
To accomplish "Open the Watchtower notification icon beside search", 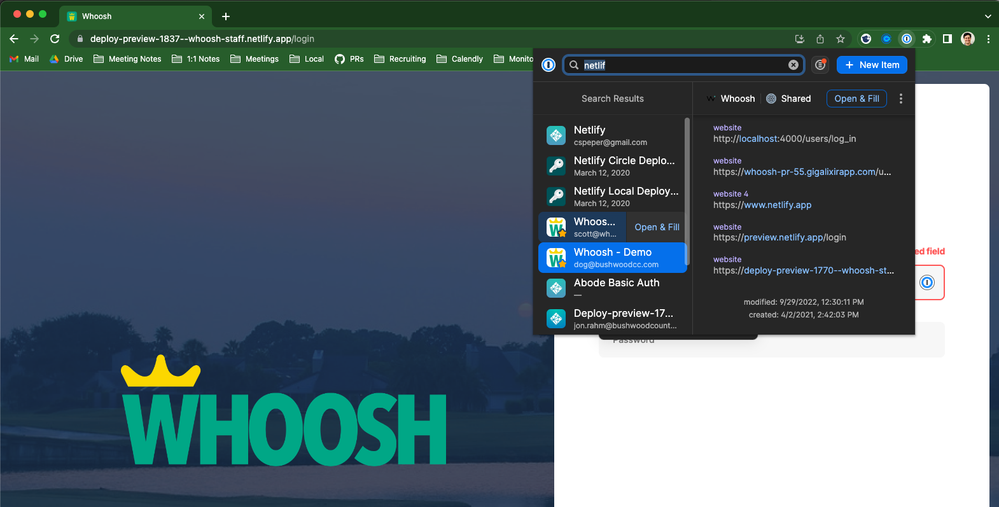I will [820, 65].
